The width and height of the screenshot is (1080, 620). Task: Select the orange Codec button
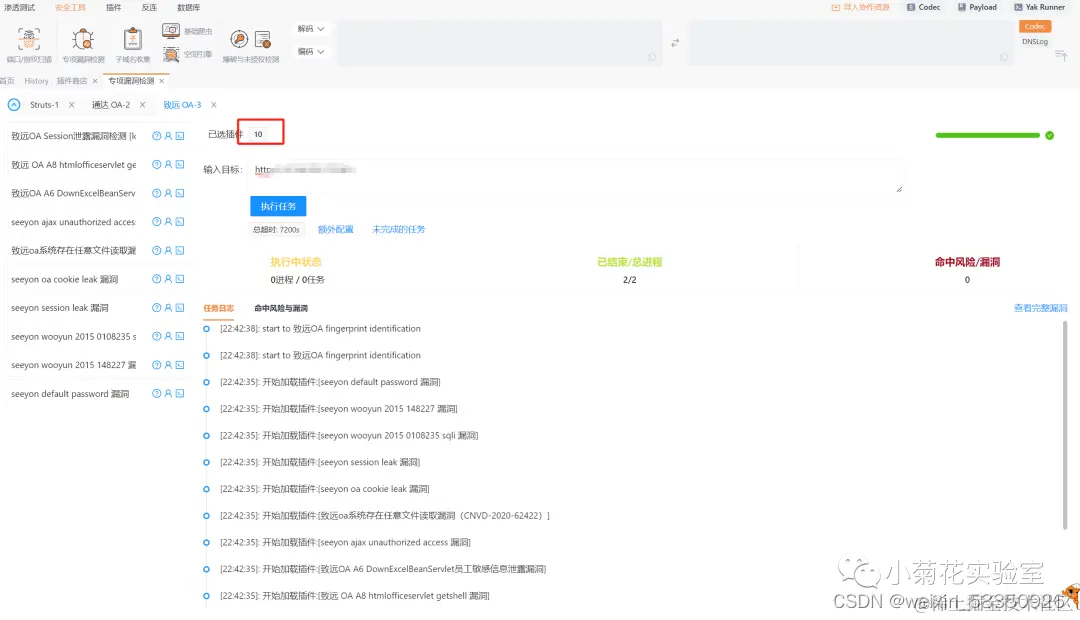tap(1035, 26)
